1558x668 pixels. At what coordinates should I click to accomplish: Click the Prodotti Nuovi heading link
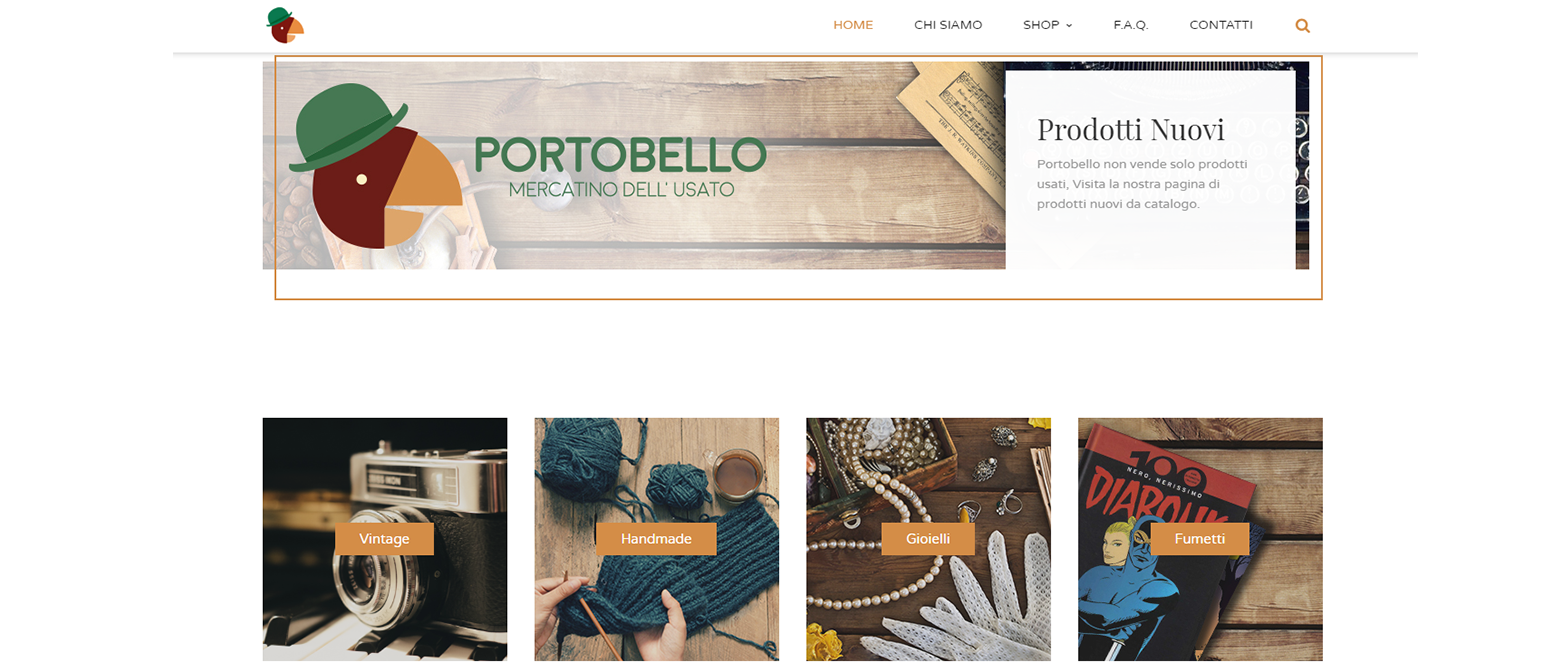tap(1130, 129)
